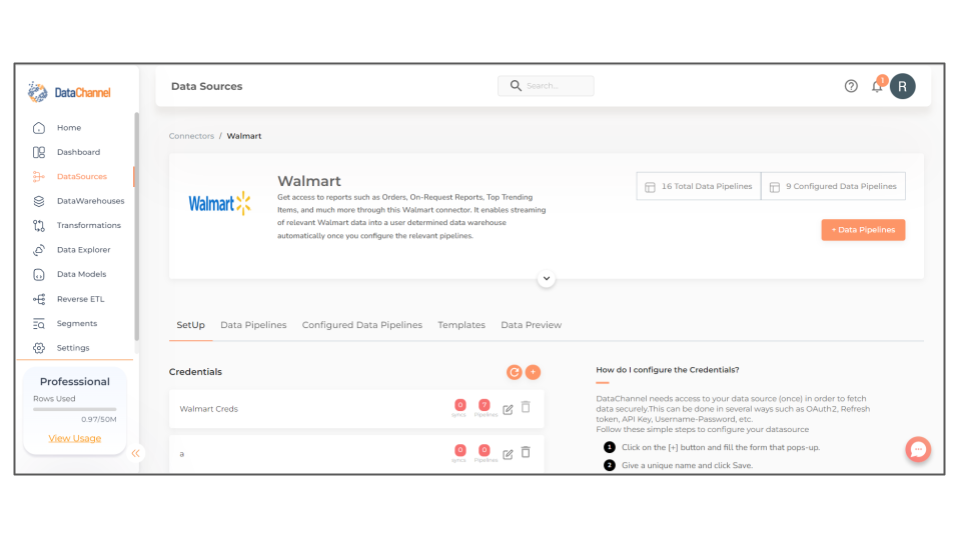Screen dimensions: 960x540
Task: Click the Walmart breadcrumb text
Action: click(x=244, y=136)
